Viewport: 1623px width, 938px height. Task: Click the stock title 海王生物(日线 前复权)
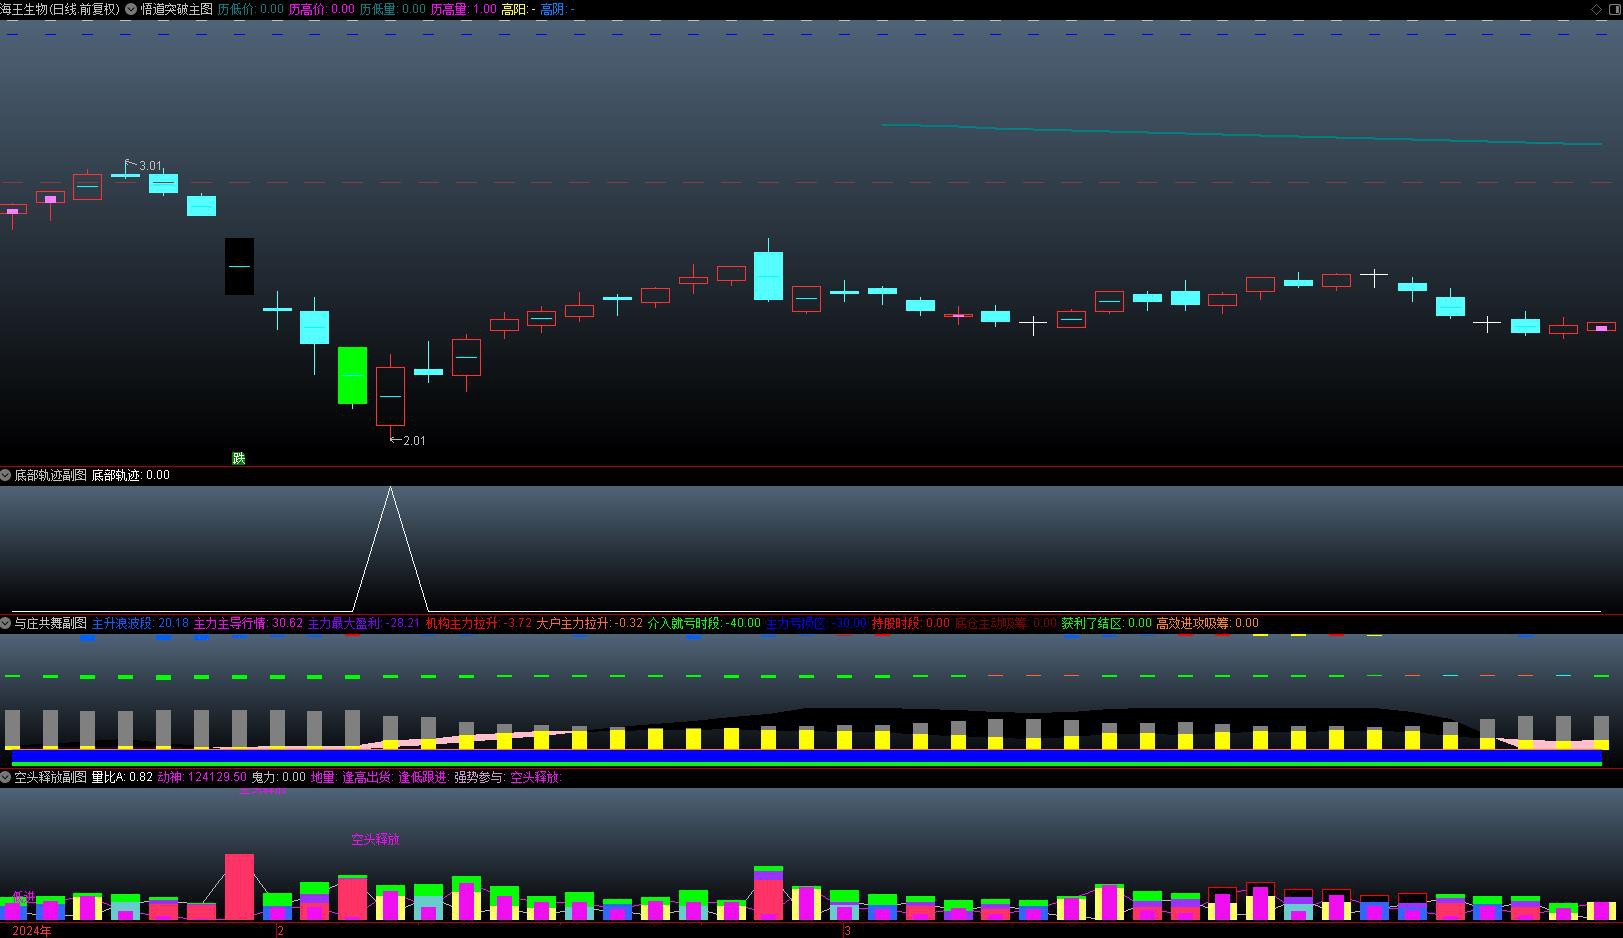point(60,9)
